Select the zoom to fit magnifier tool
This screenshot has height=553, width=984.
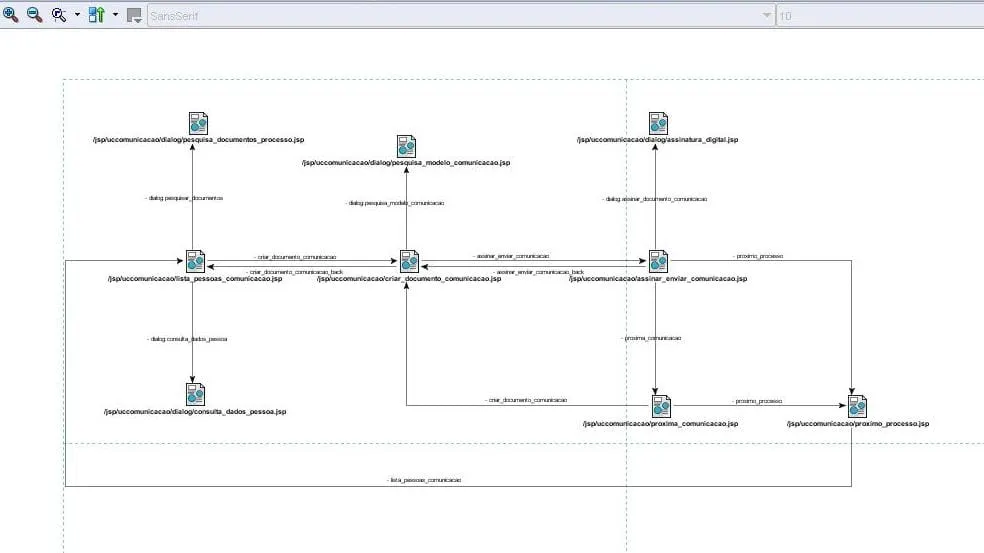[59, 15]
